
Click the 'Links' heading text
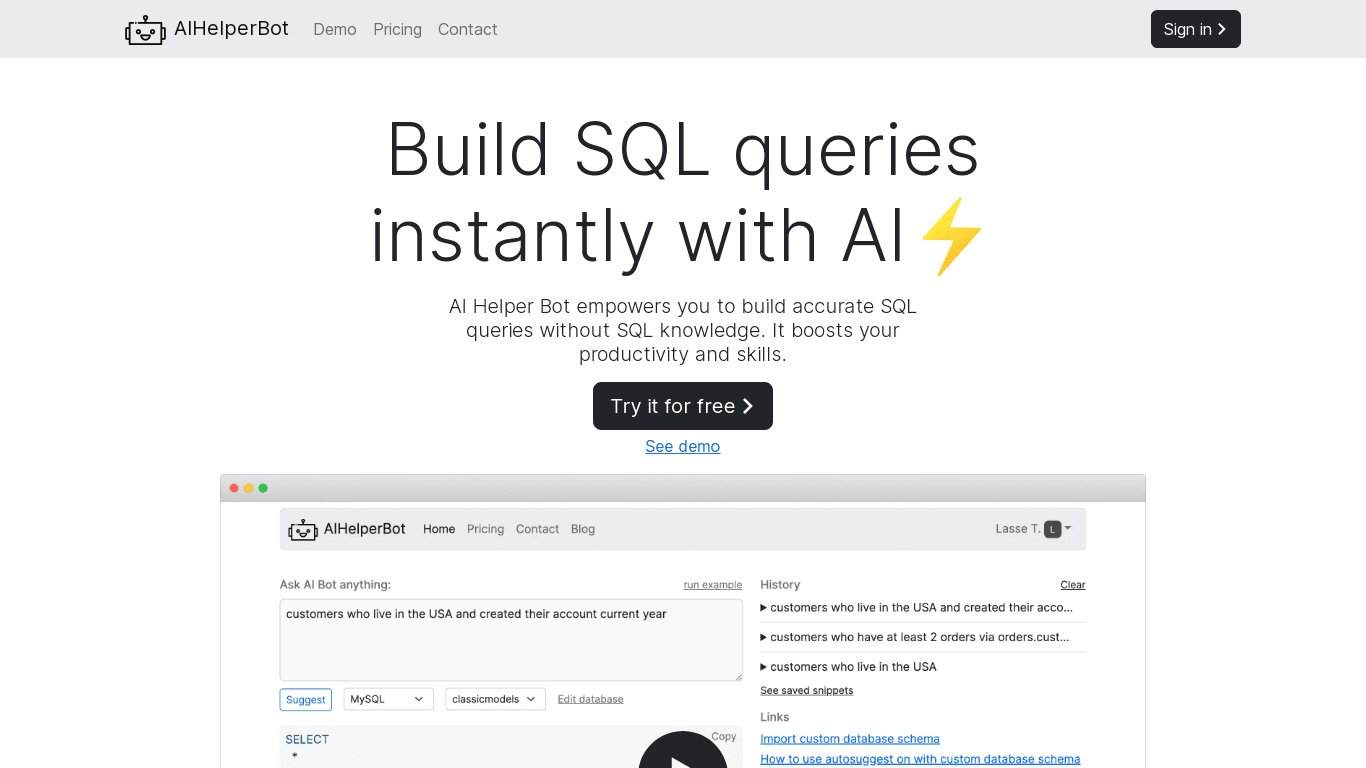pyautogui.click(x=775, y=717)
